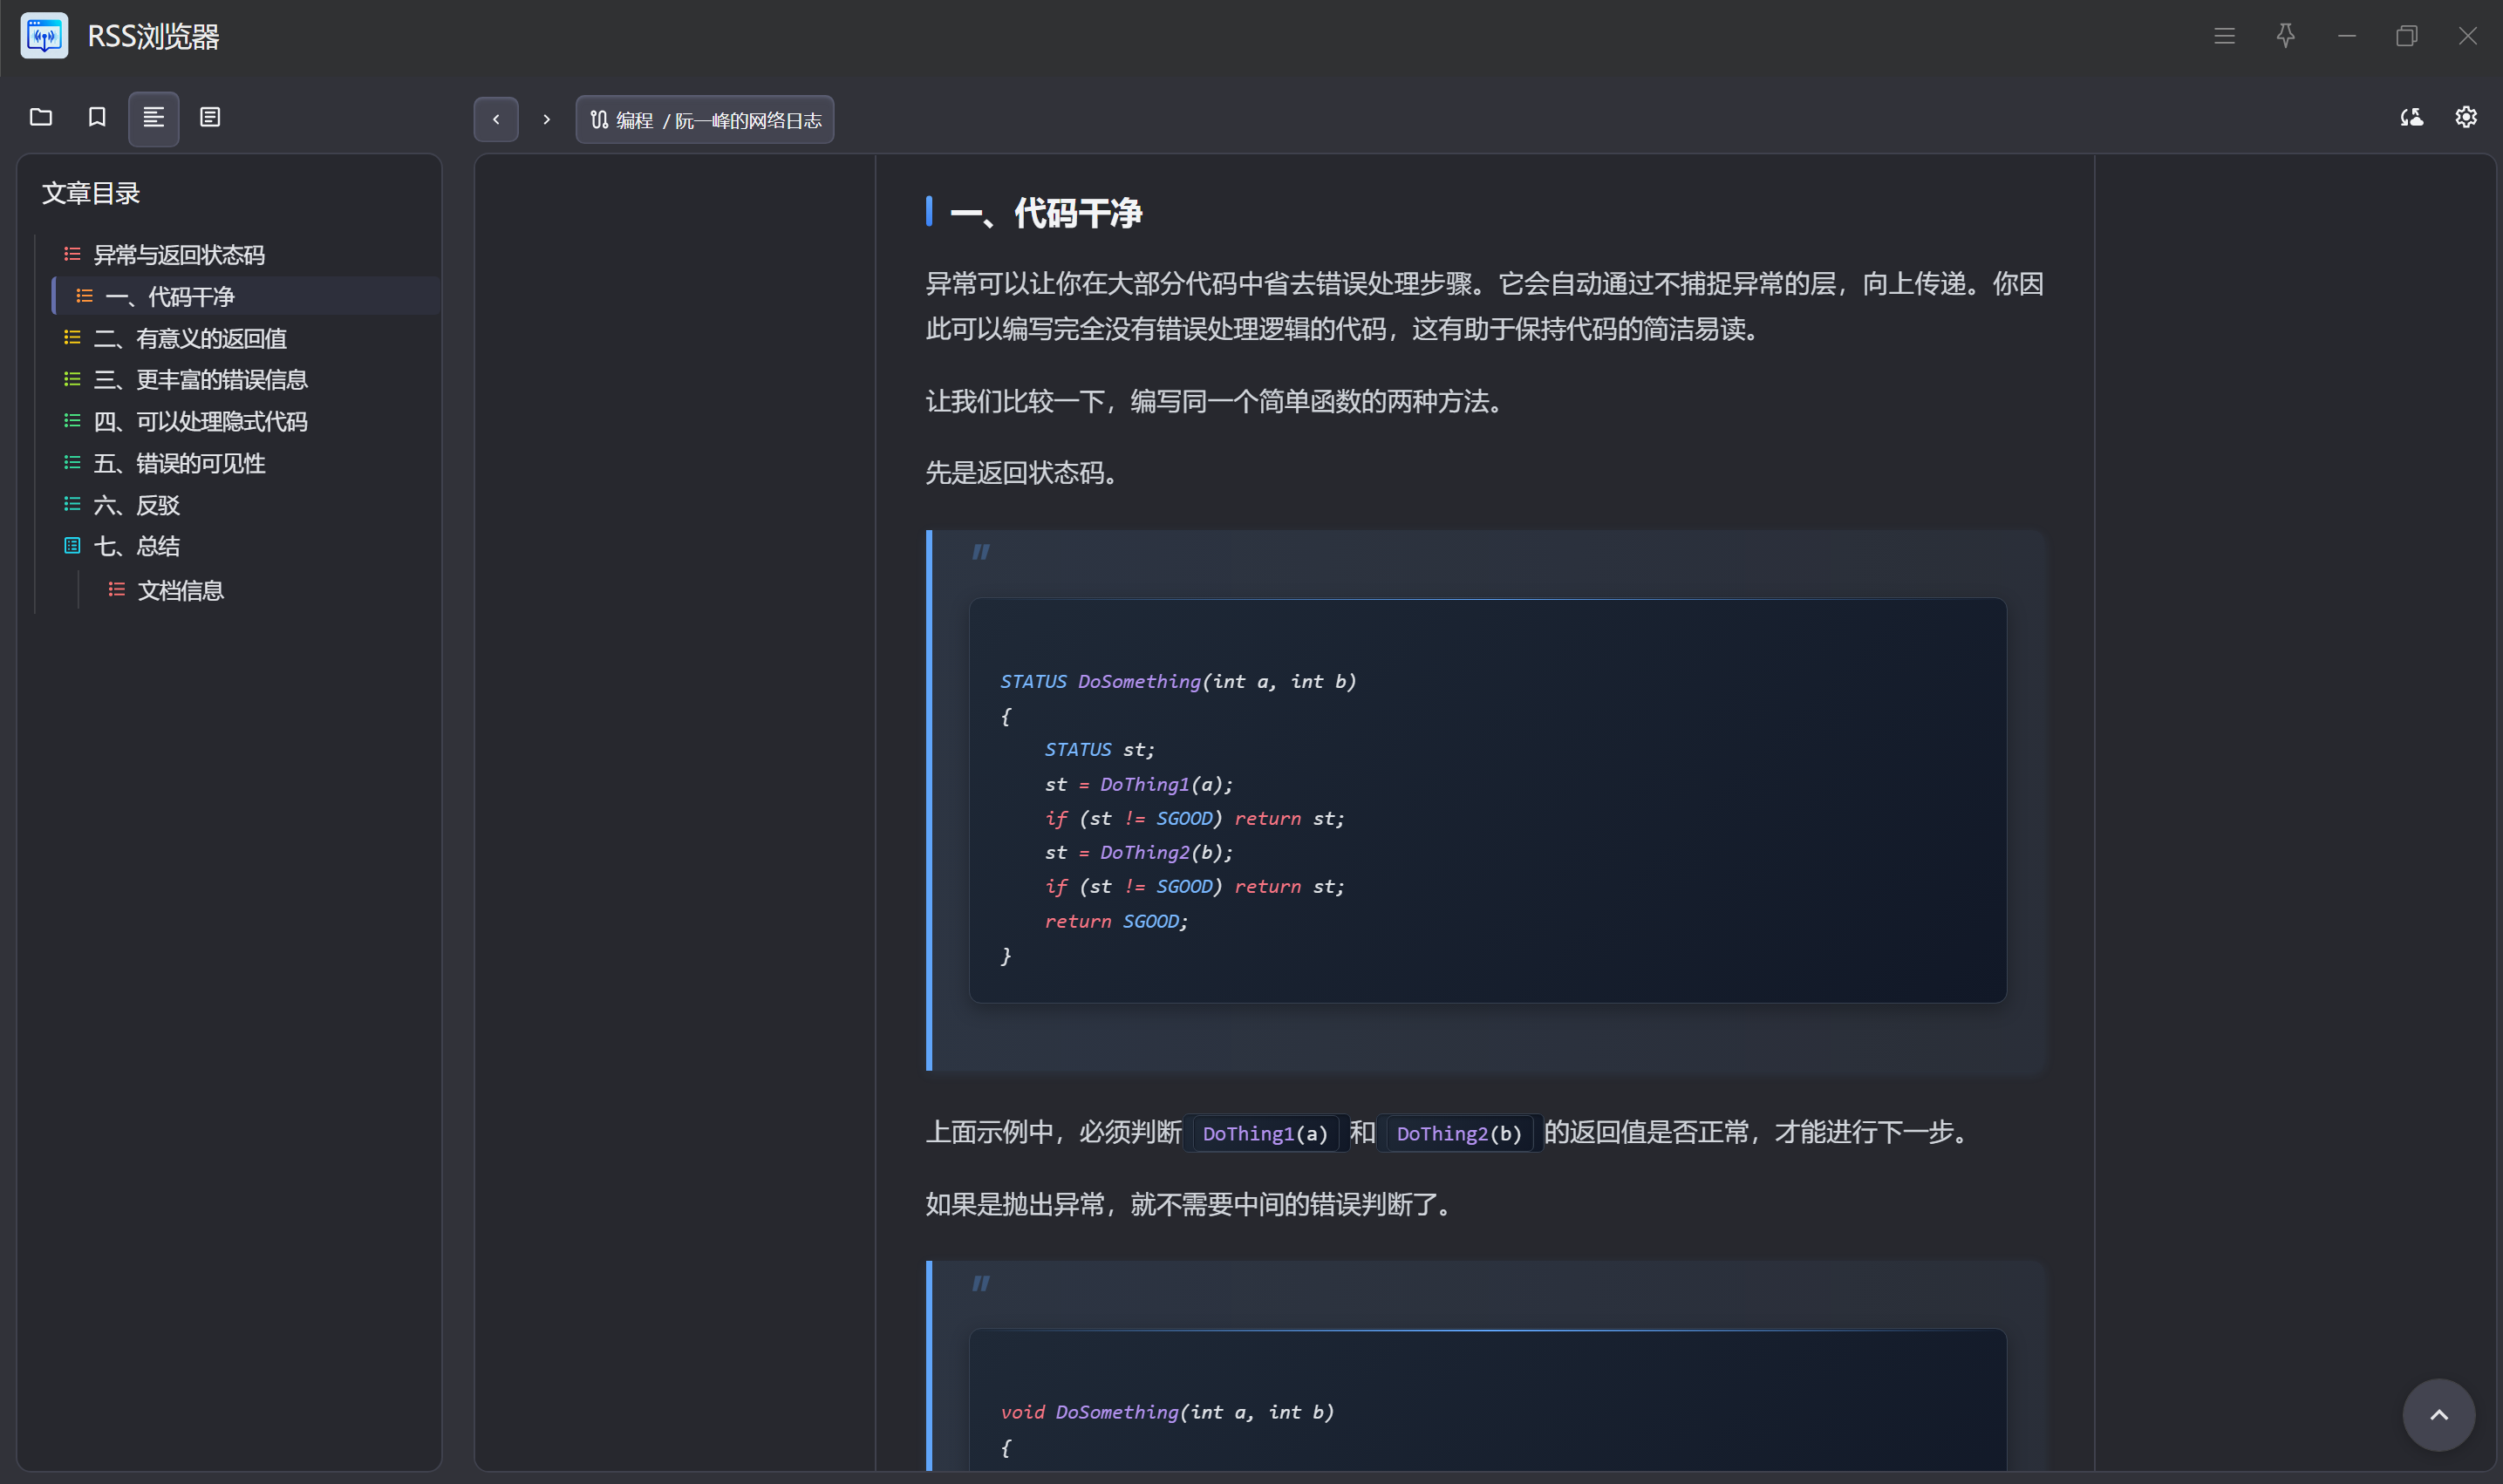Switch to the article outline view icon
2503x1484 pixels.
pos(153,118)
